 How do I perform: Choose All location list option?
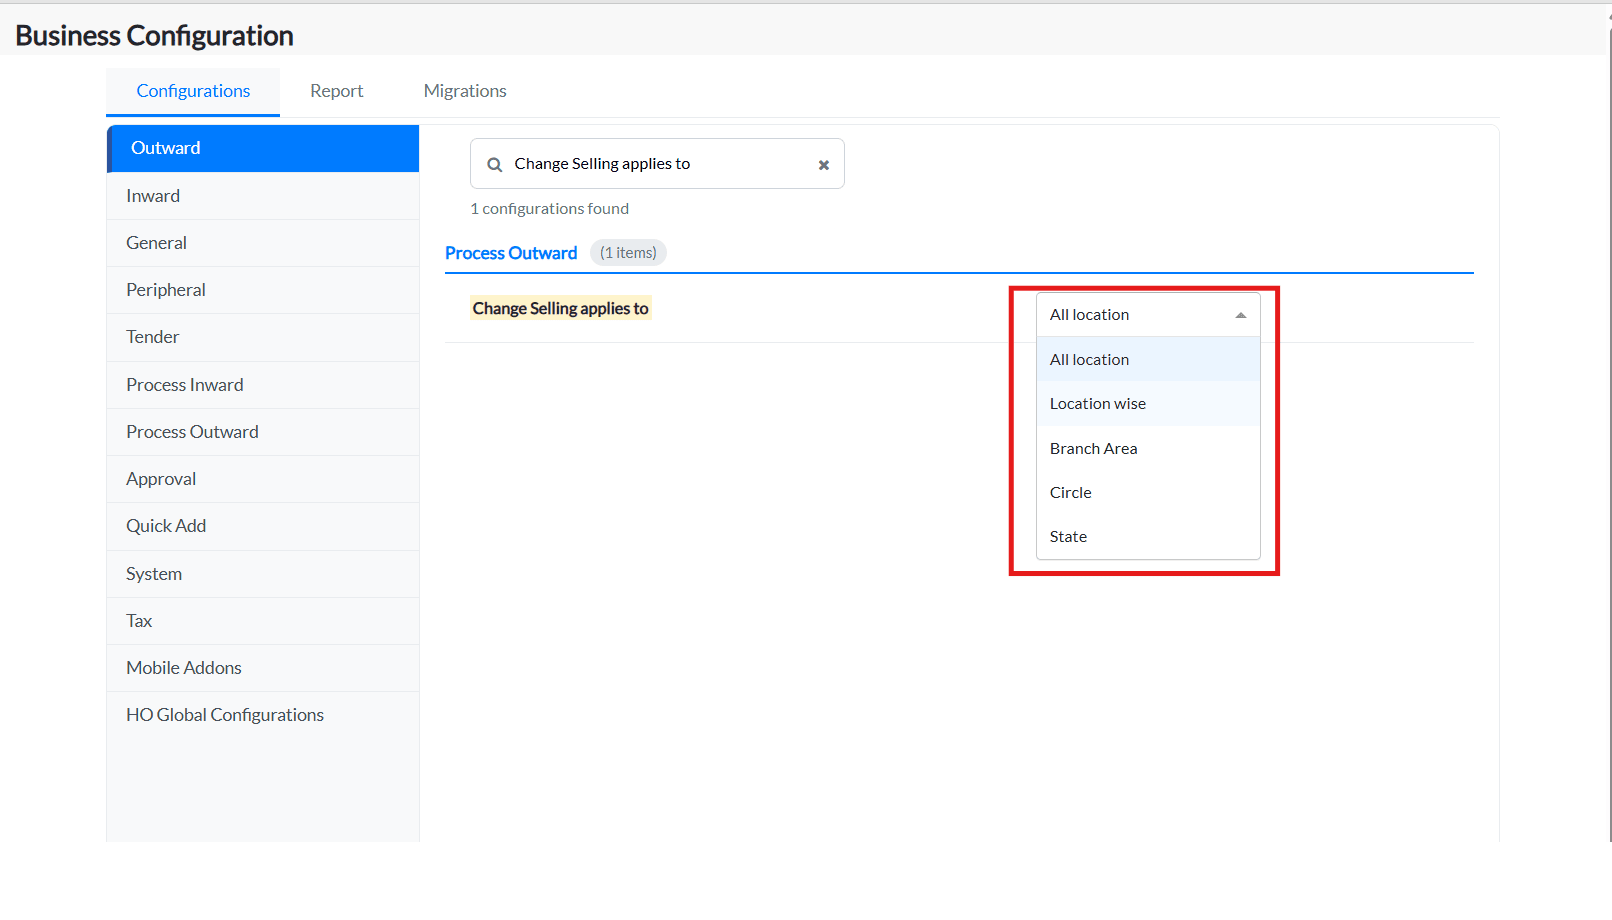click(x=1089, y=360)
